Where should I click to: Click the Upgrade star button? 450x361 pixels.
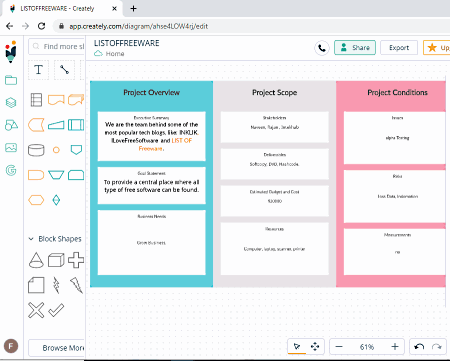437,48
